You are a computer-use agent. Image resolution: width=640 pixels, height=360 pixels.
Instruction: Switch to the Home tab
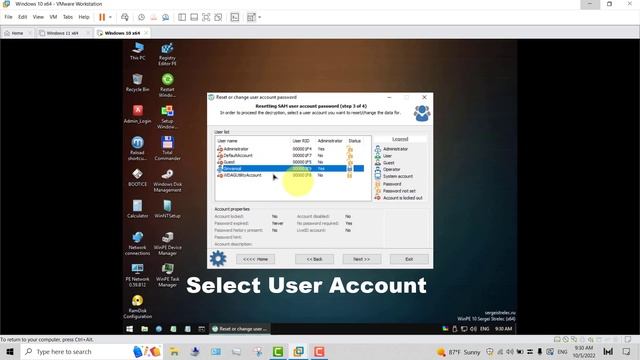pyautogui.click(x=17, y=33)
